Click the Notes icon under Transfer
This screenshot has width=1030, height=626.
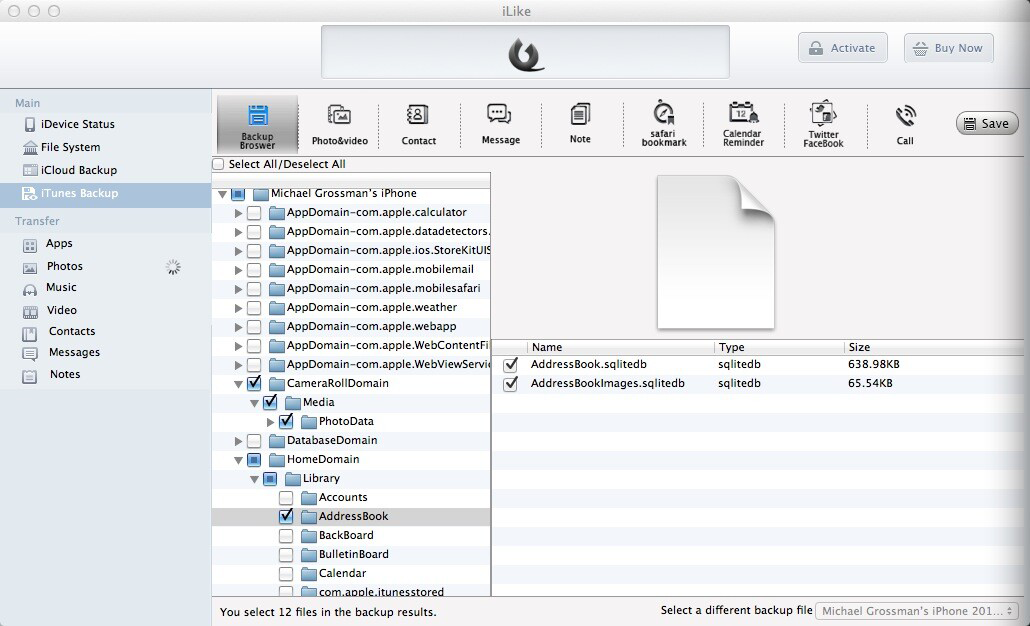pyautogui.click(x=30, y=376)
